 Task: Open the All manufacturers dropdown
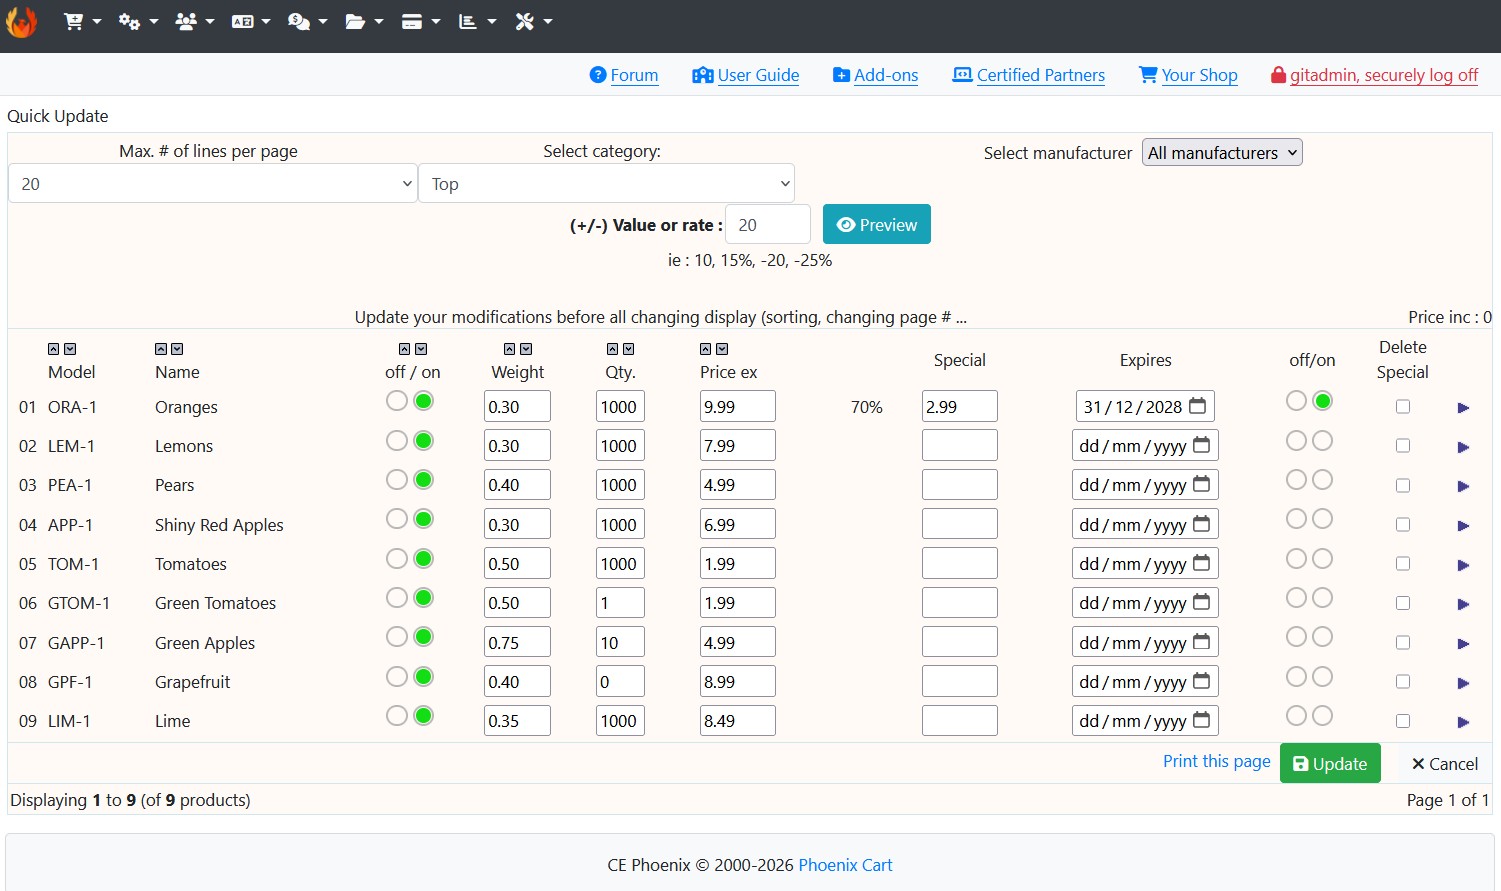point(1222,153)
